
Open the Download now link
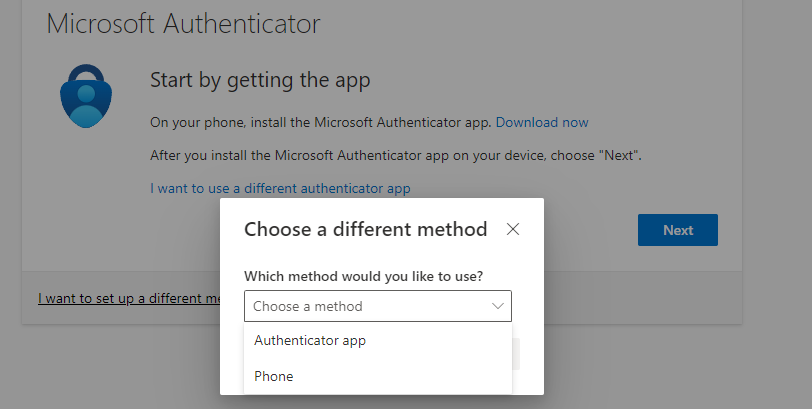(542, 123)
